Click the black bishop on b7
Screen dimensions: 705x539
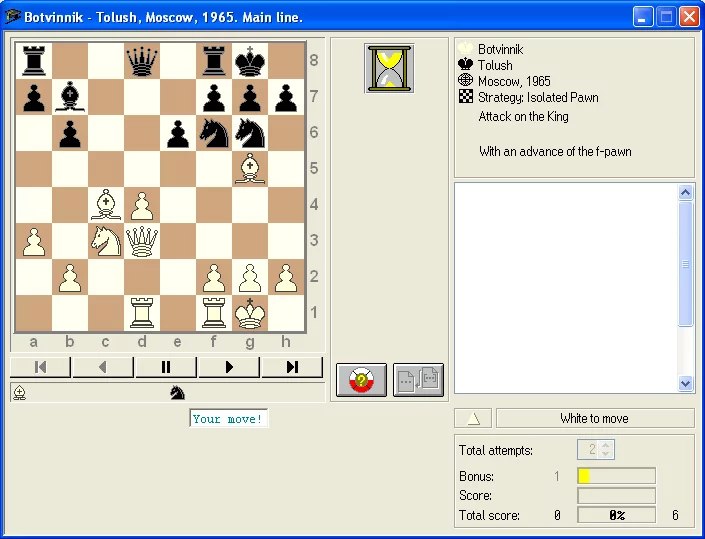coord(70,97)
